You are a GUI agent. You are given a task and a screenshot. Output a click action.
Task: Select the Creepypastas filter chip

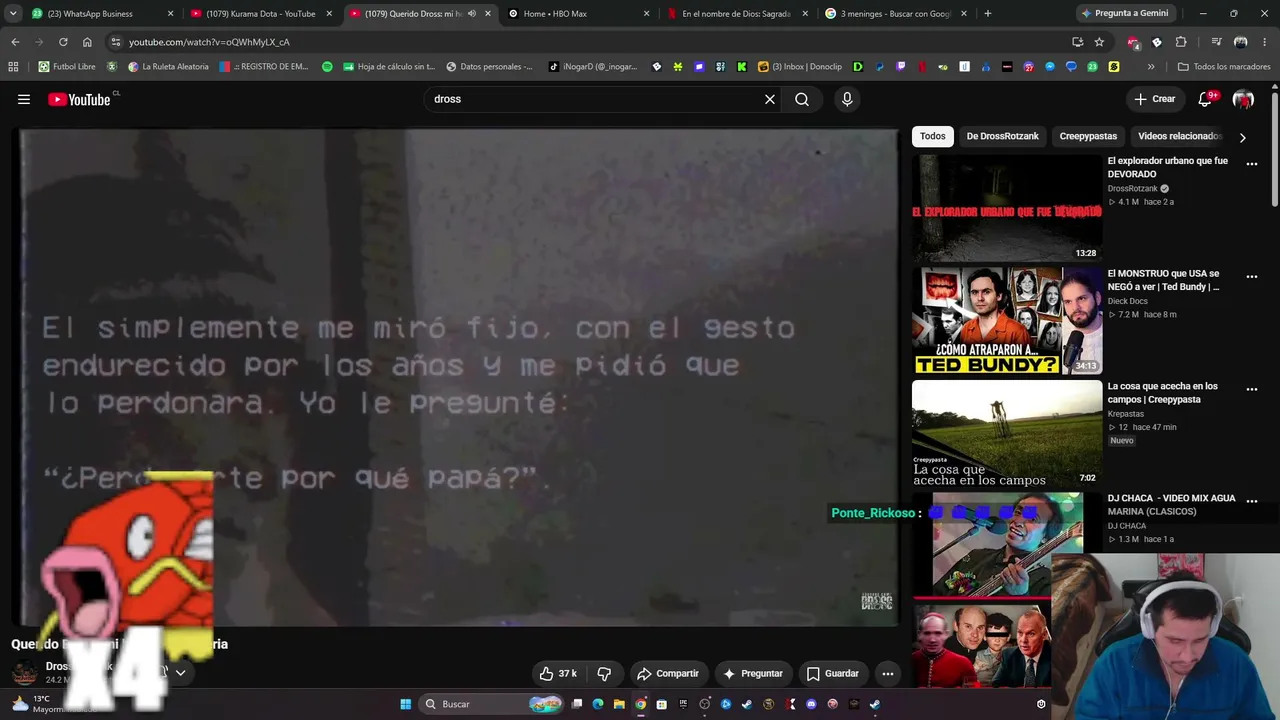click(x=1088, y=136)
